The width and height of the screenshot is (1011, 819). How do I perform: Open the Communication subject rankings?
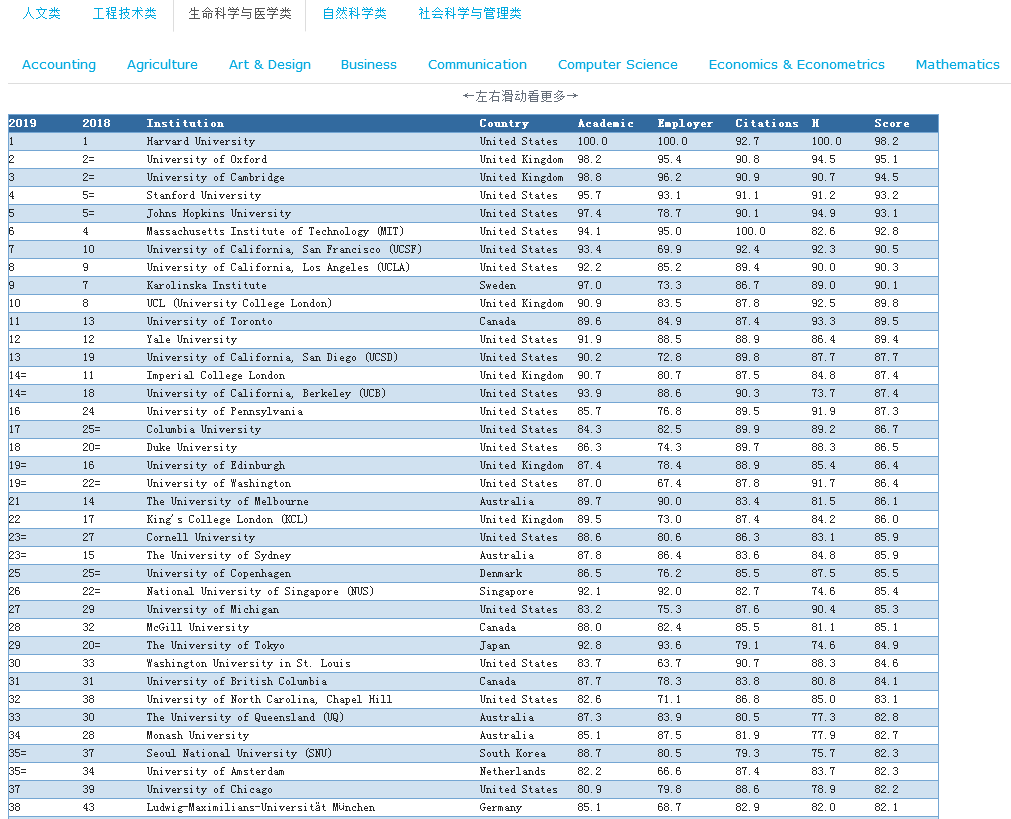pyautogui.click(x=477, y=65)
